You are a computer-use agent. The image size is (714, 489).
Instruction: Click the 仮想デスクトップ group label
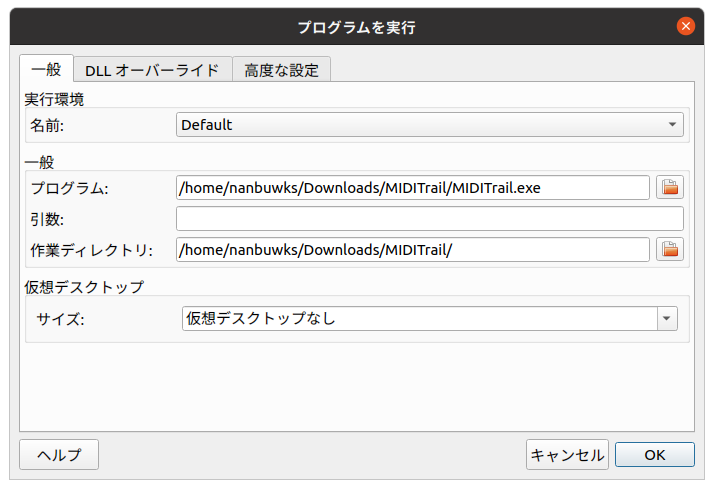pos(84,287)
